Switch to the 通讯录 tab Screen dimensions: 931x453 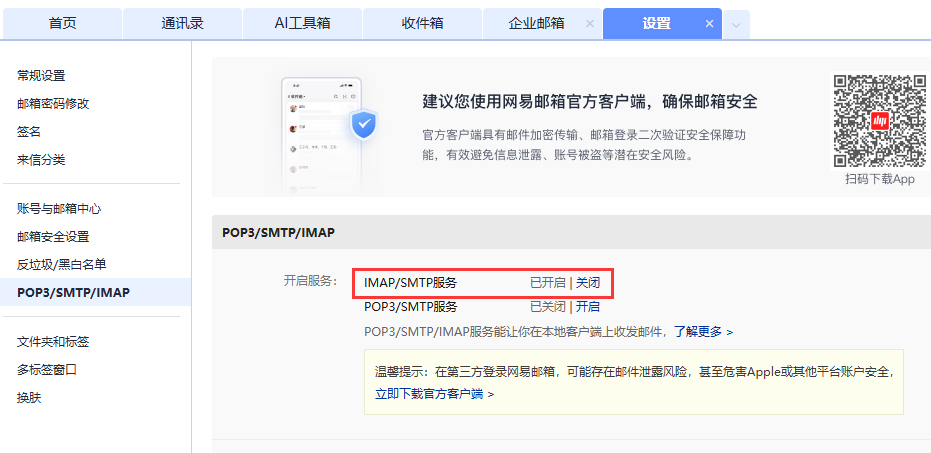coord(182,24)
